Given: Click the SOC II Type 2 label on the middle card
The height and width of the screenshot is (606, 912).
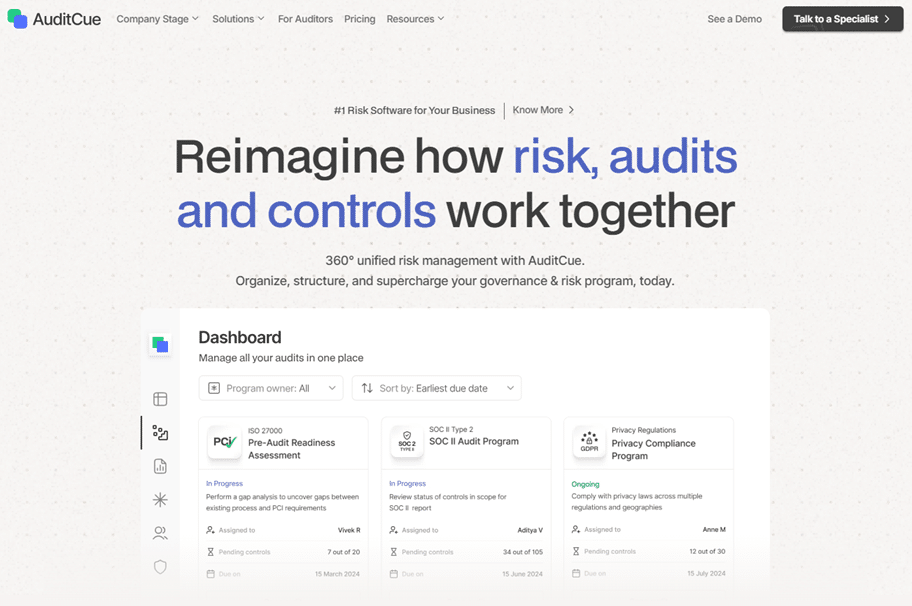Looking at the screenshot, I should [451, 429].
